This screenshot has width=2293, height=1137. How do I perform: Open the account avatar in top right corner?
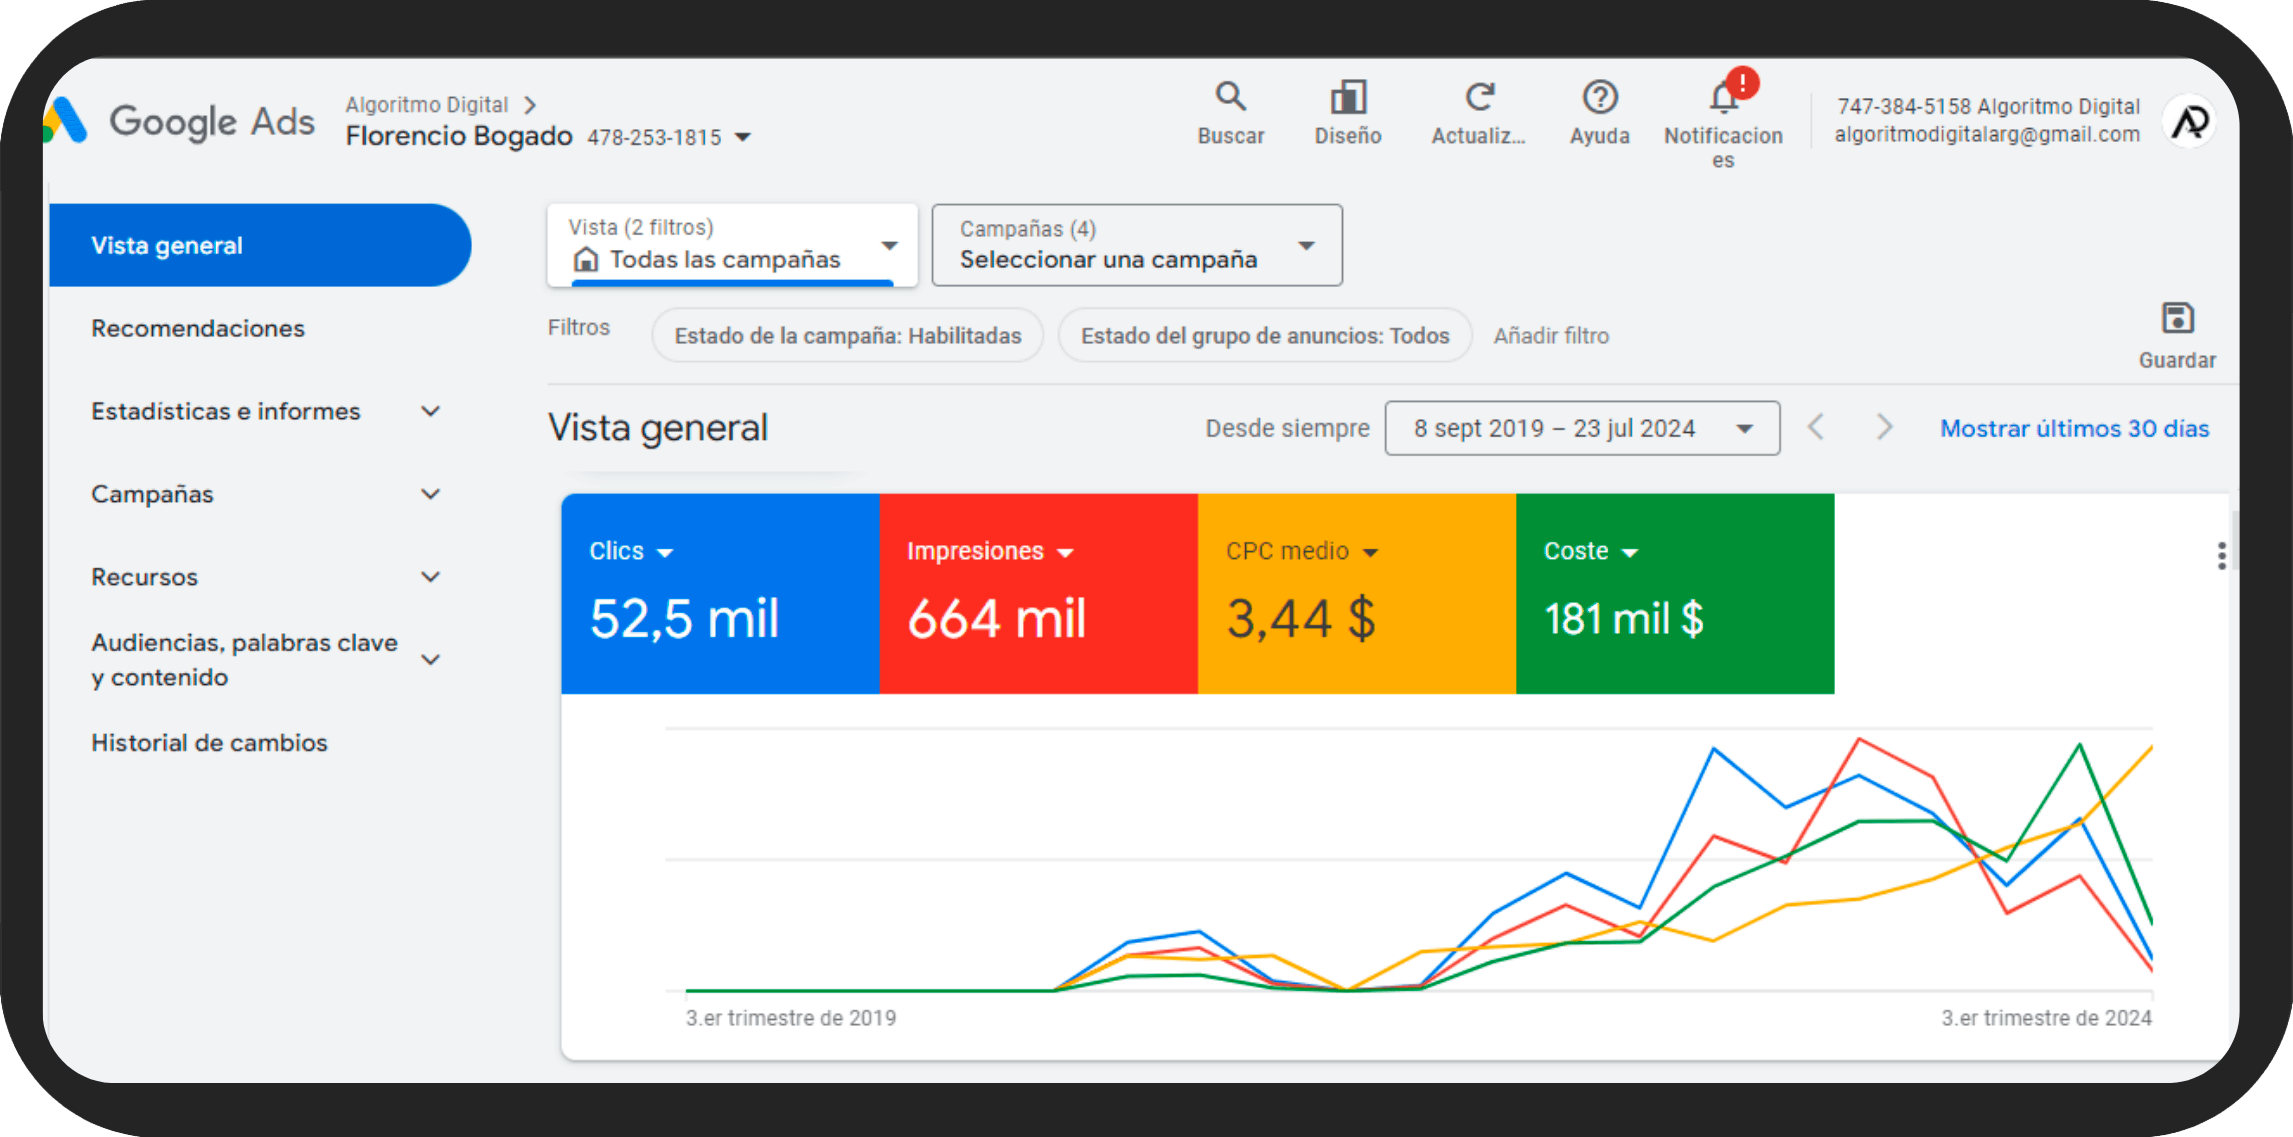[2188, 120]
